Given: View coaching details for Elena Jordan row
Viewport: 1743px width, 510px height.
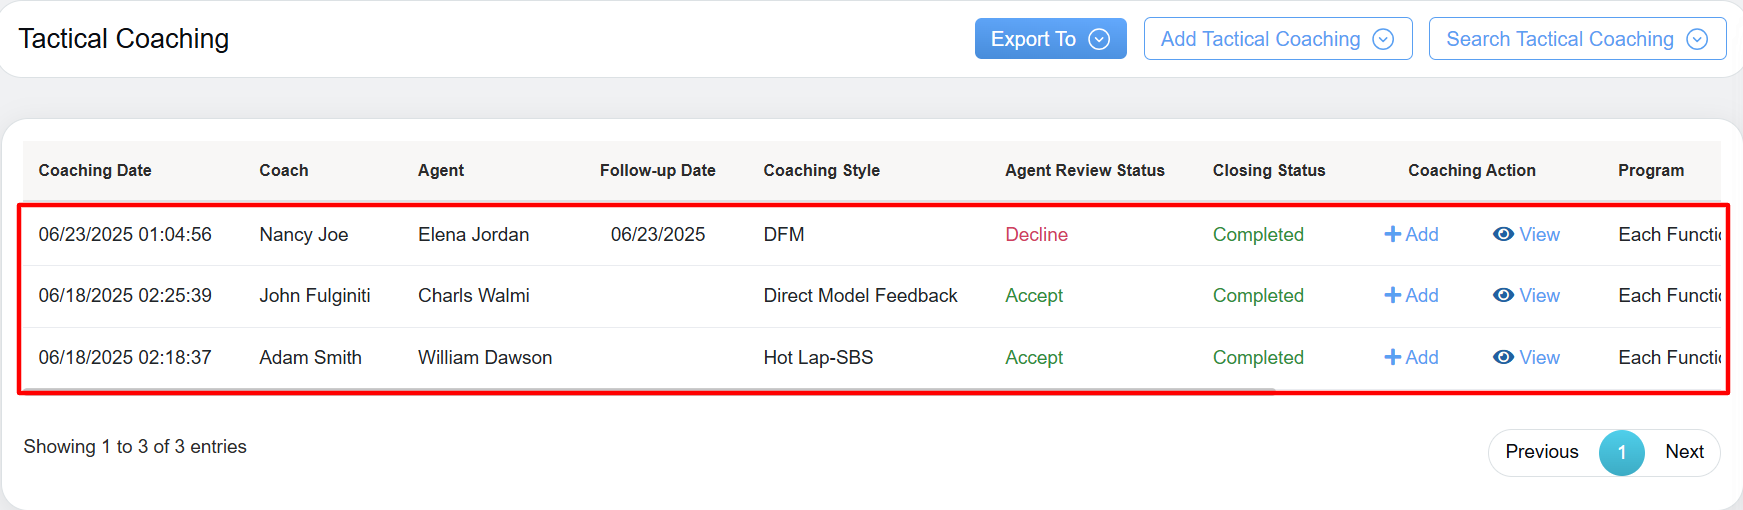Looking at the screenshot, I should click(1526, 234).
